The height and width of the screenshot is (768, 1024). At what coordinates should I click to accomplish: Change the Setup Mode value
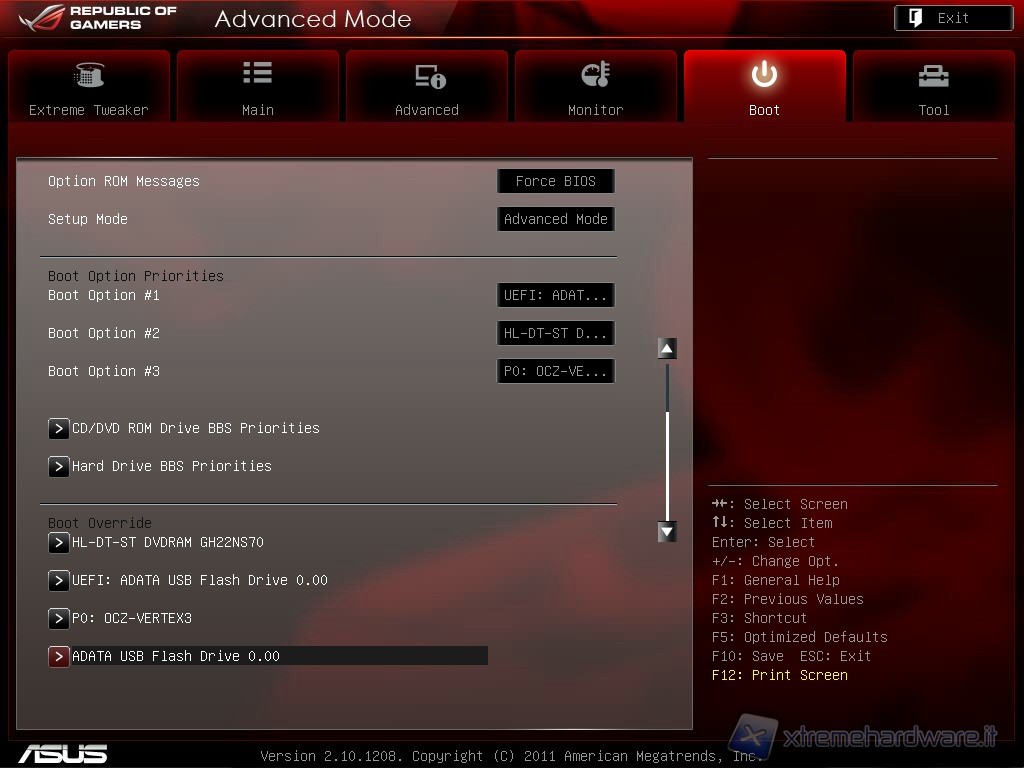click(x=555, y=219)
